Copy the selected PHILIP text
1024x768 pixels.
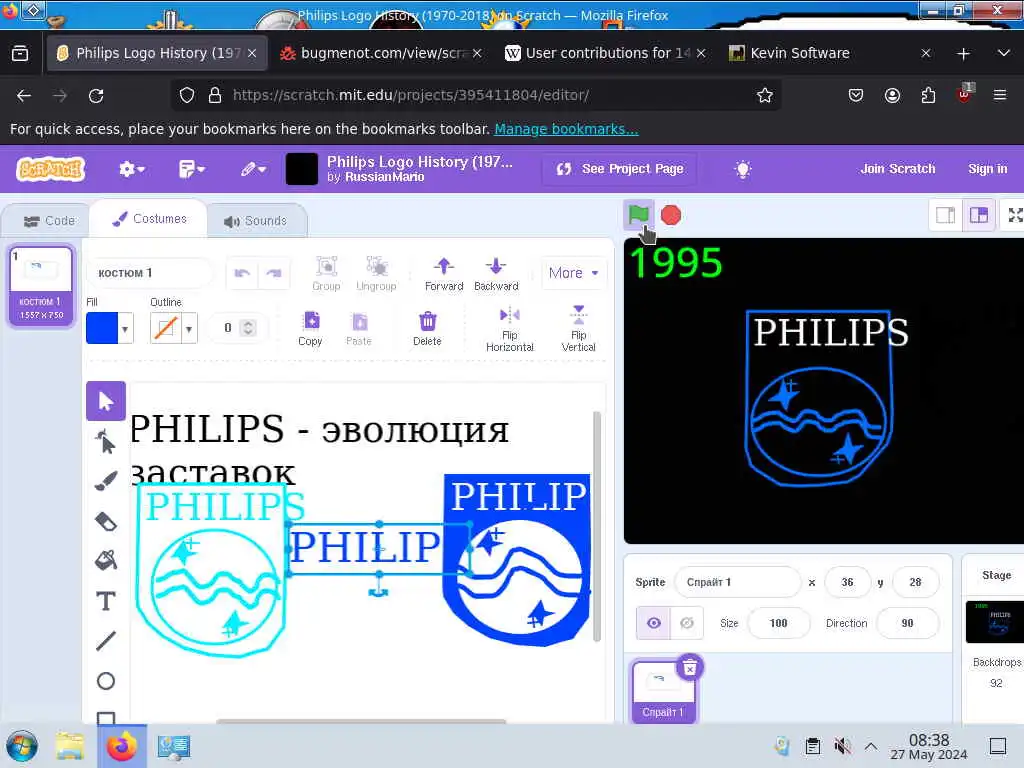click(x=310, y=328)
